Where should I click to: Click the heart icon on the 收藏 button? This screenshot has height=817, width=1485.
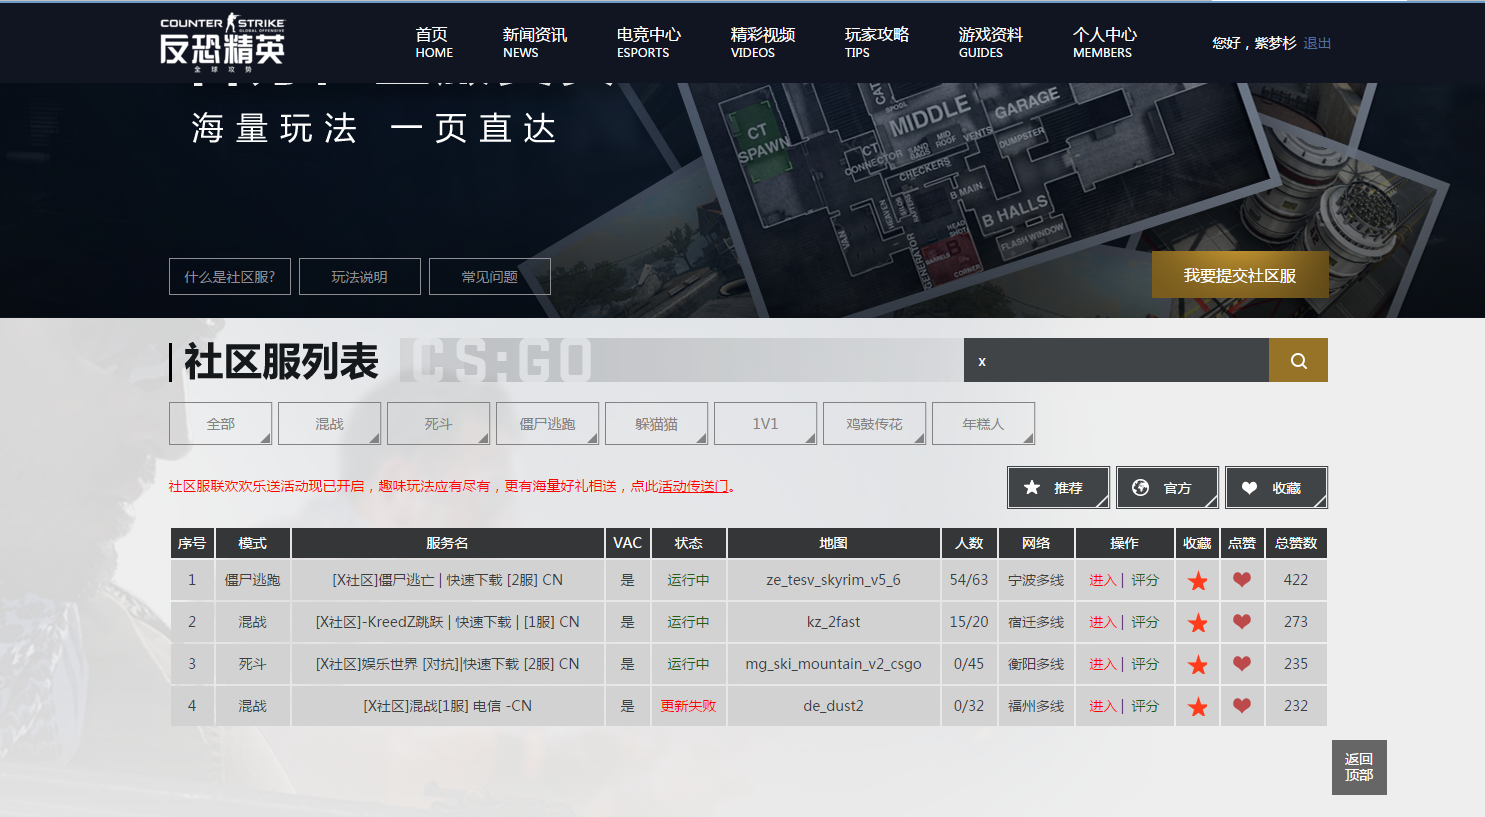point(1249,487)
